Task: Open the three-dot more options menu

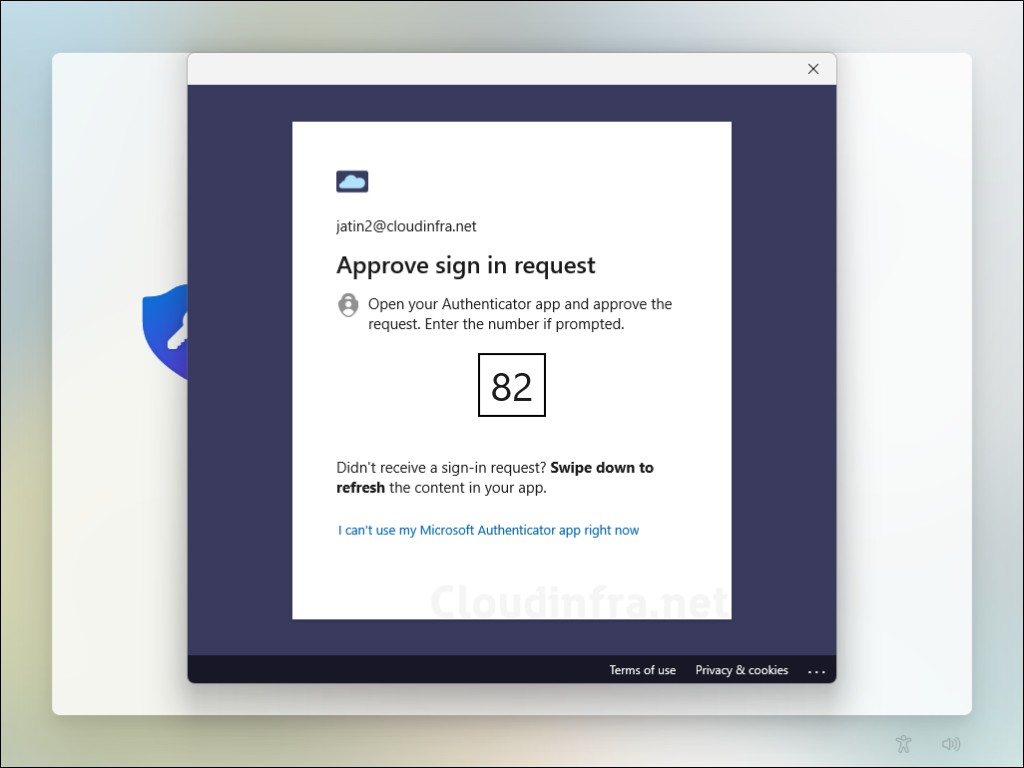Action: point(816,671)
